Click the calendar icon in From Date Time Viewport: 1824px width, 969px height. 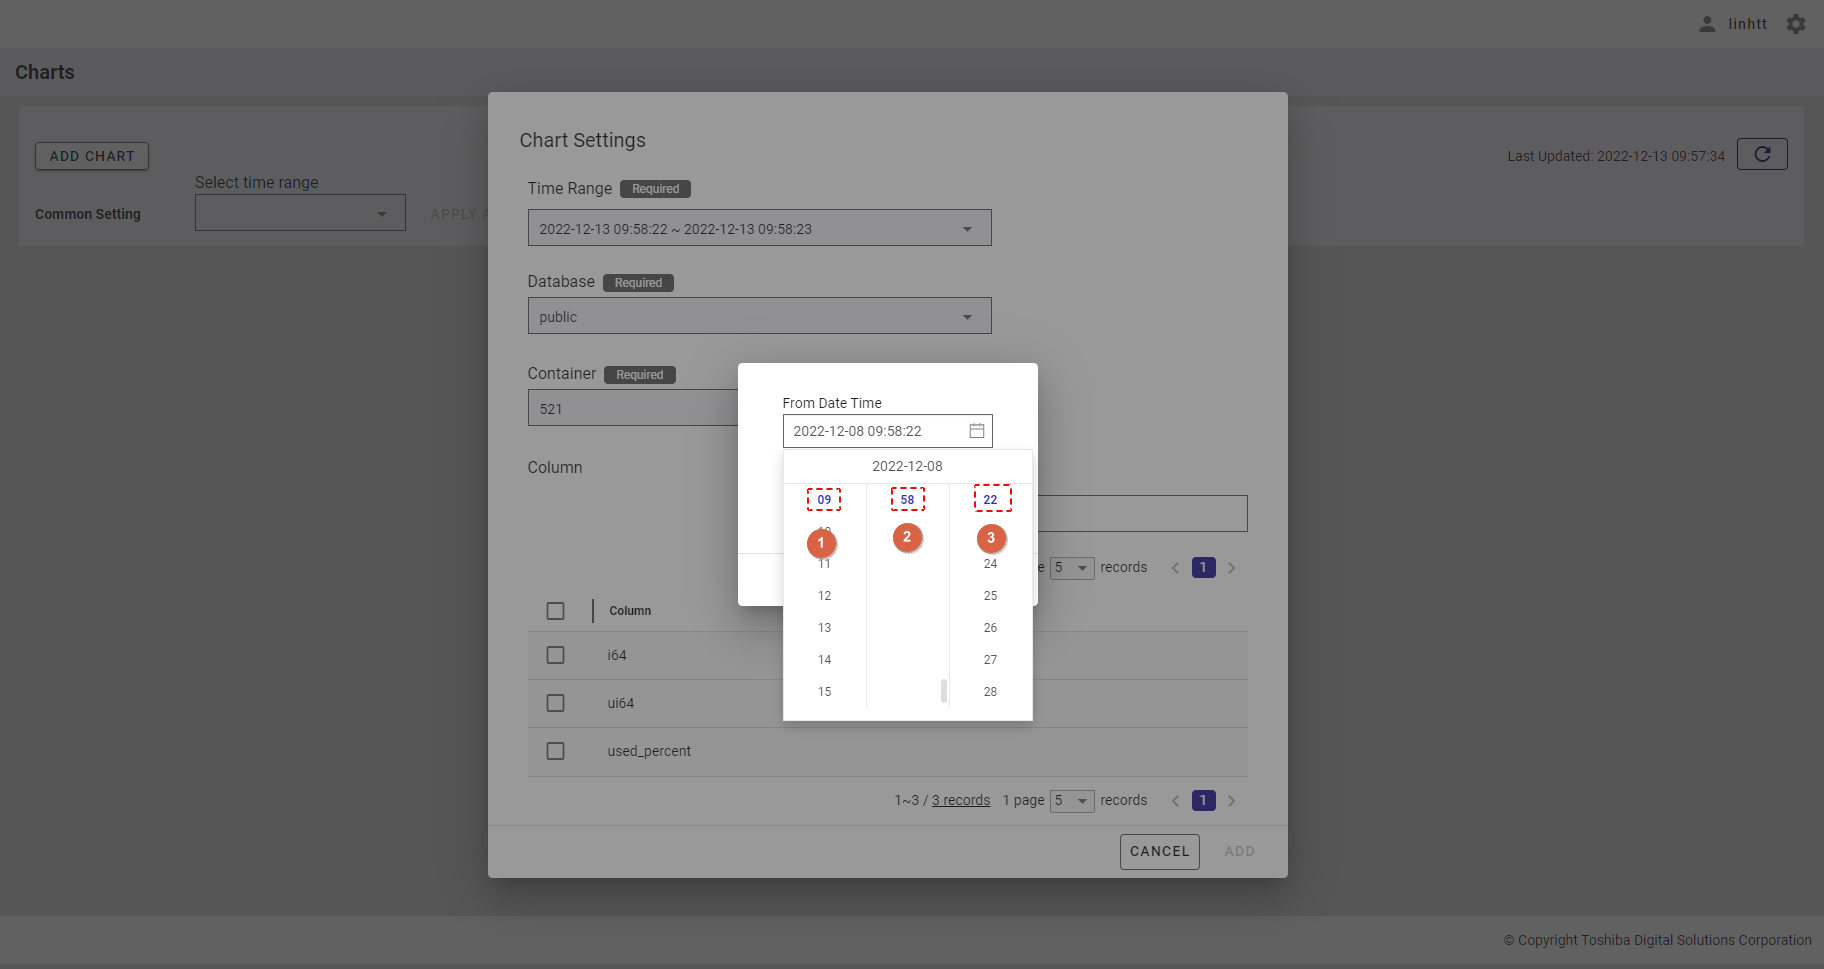(976, 431)
